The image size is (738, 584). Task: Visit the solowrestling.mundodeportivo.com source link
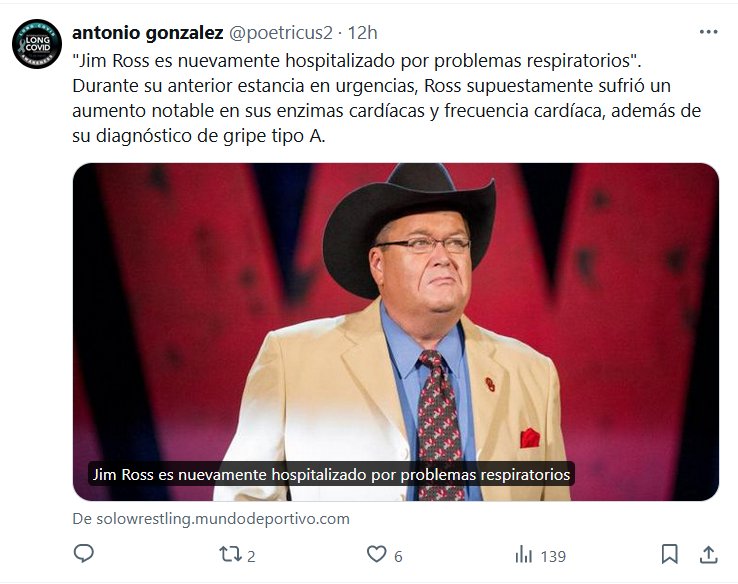[x=211, y=519]
